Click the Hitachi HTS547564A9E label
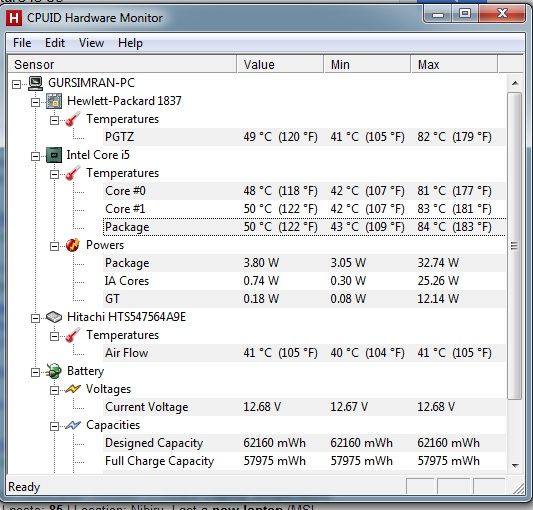533x510 pixels. coord(126,317)
